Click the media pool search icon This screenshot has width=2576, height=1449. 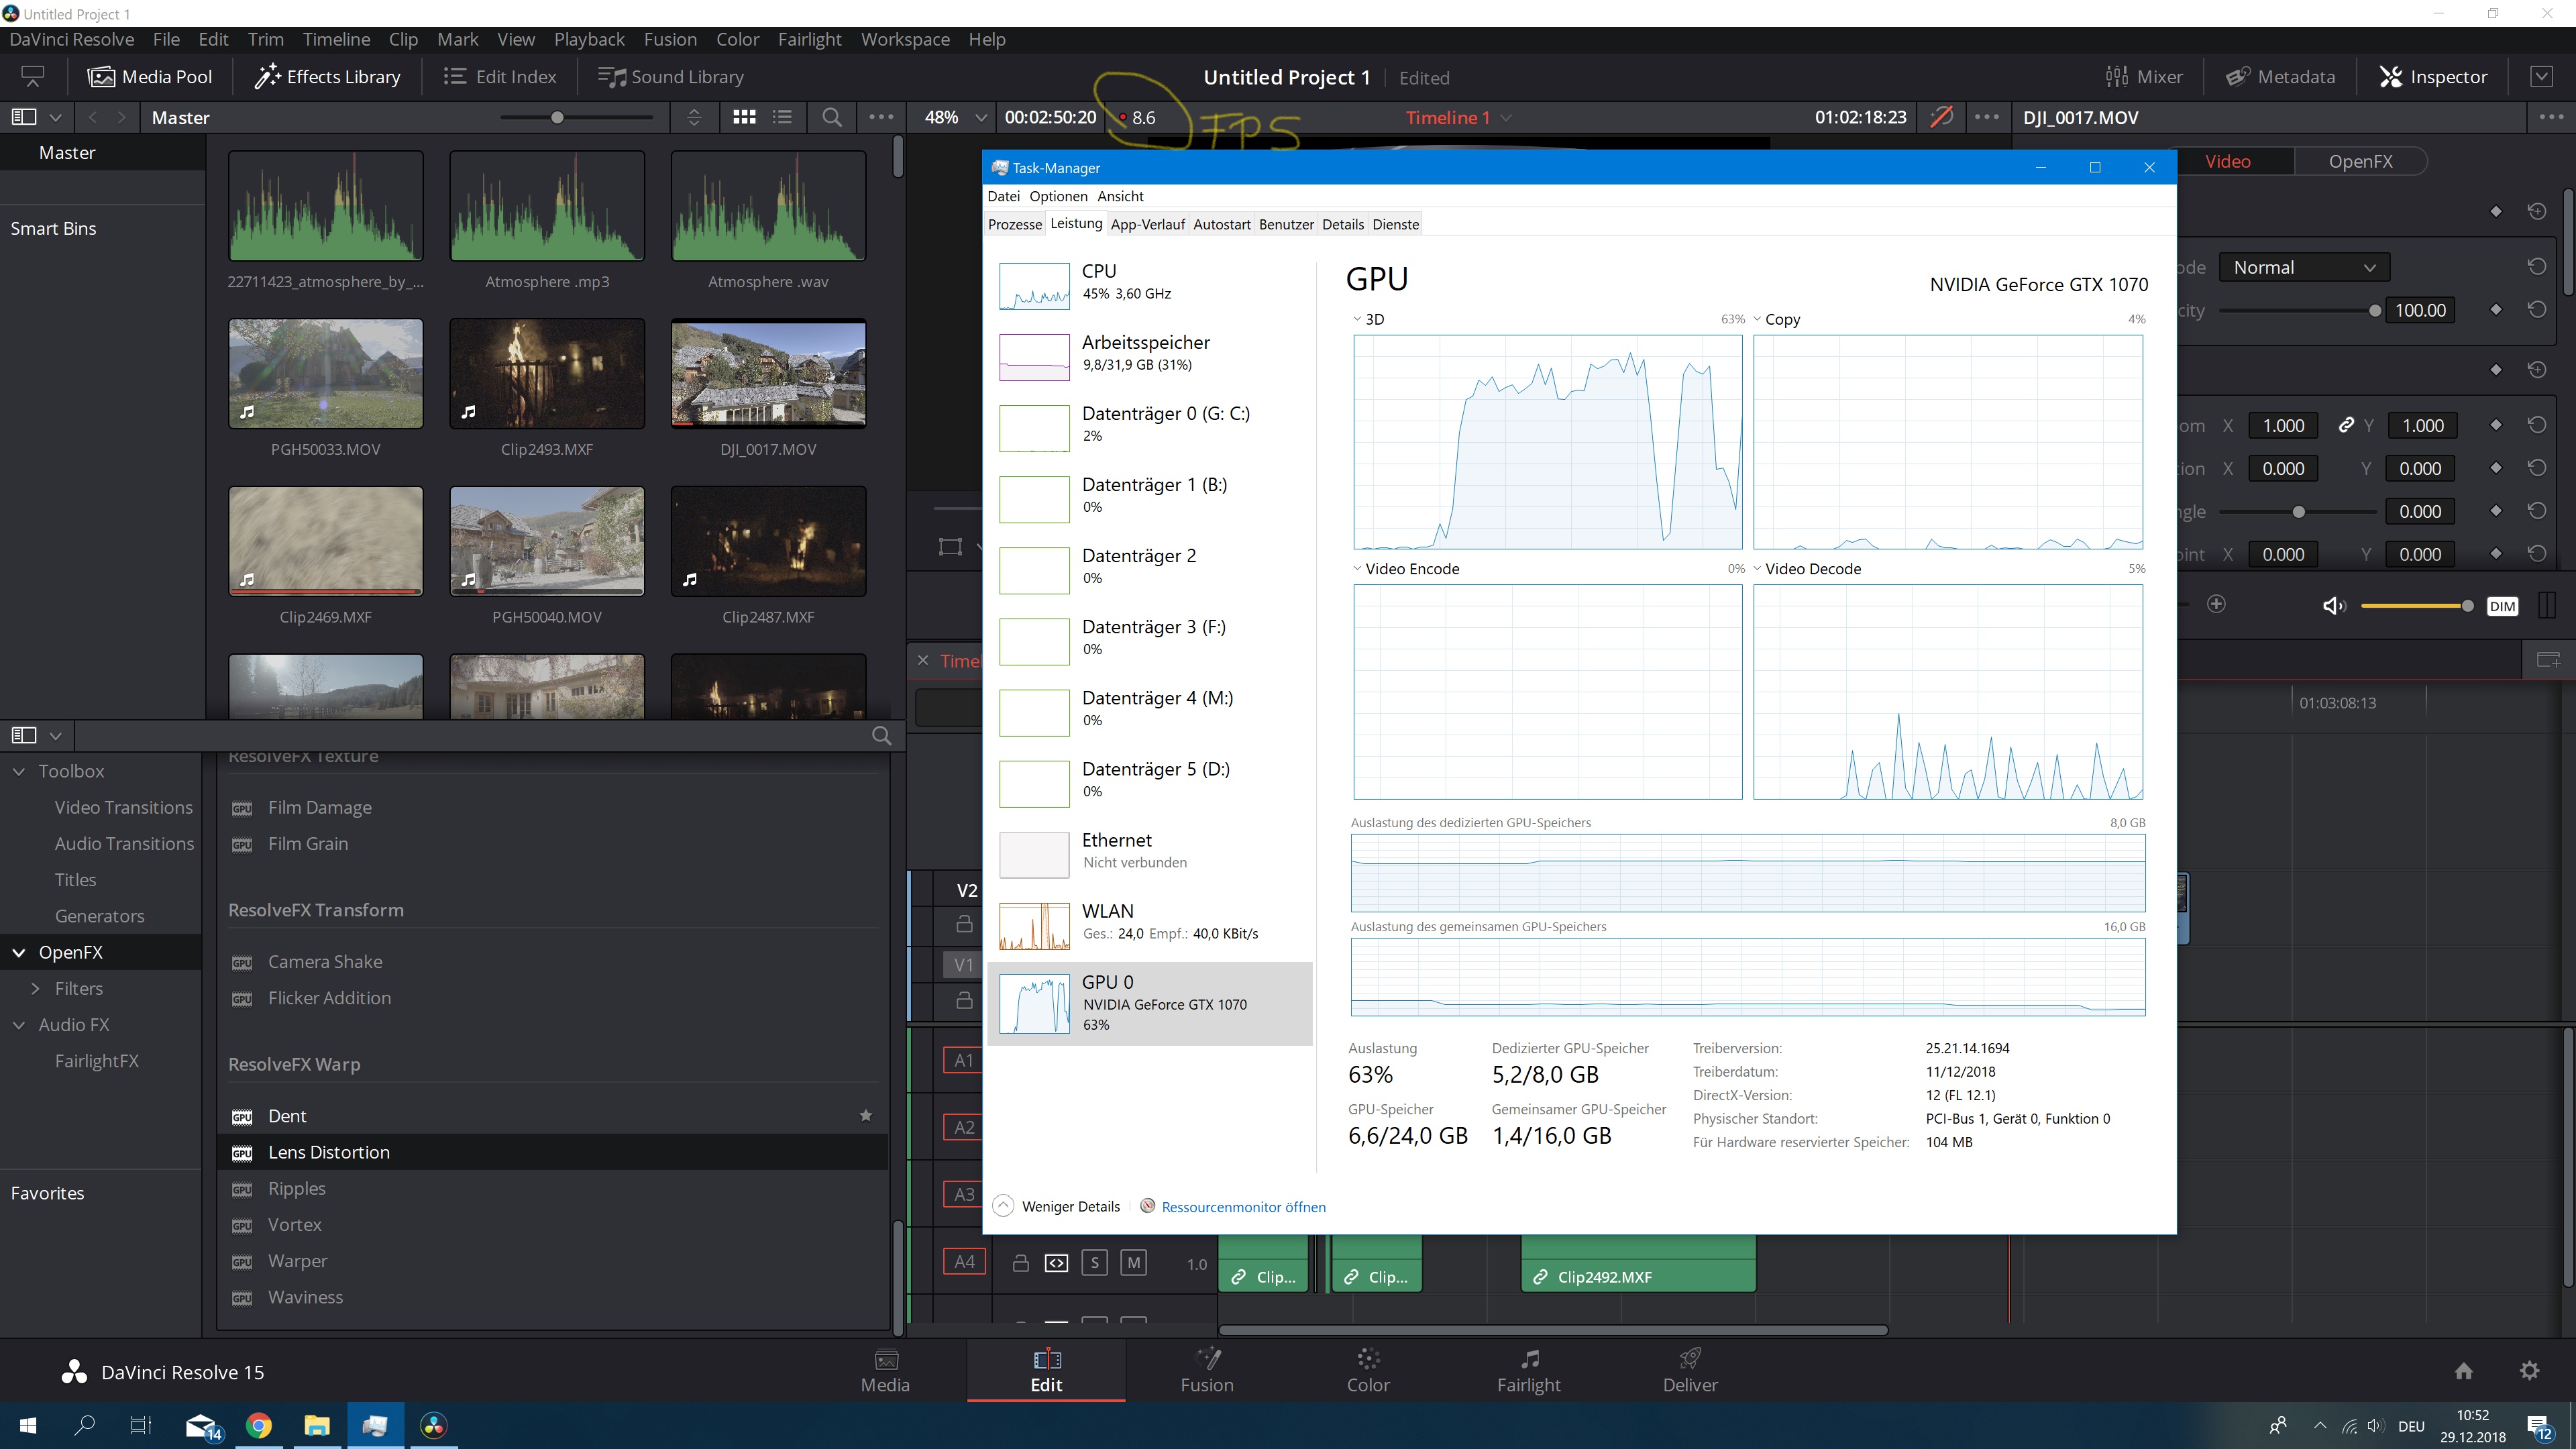pyautogui.click(x=831, y=117)
